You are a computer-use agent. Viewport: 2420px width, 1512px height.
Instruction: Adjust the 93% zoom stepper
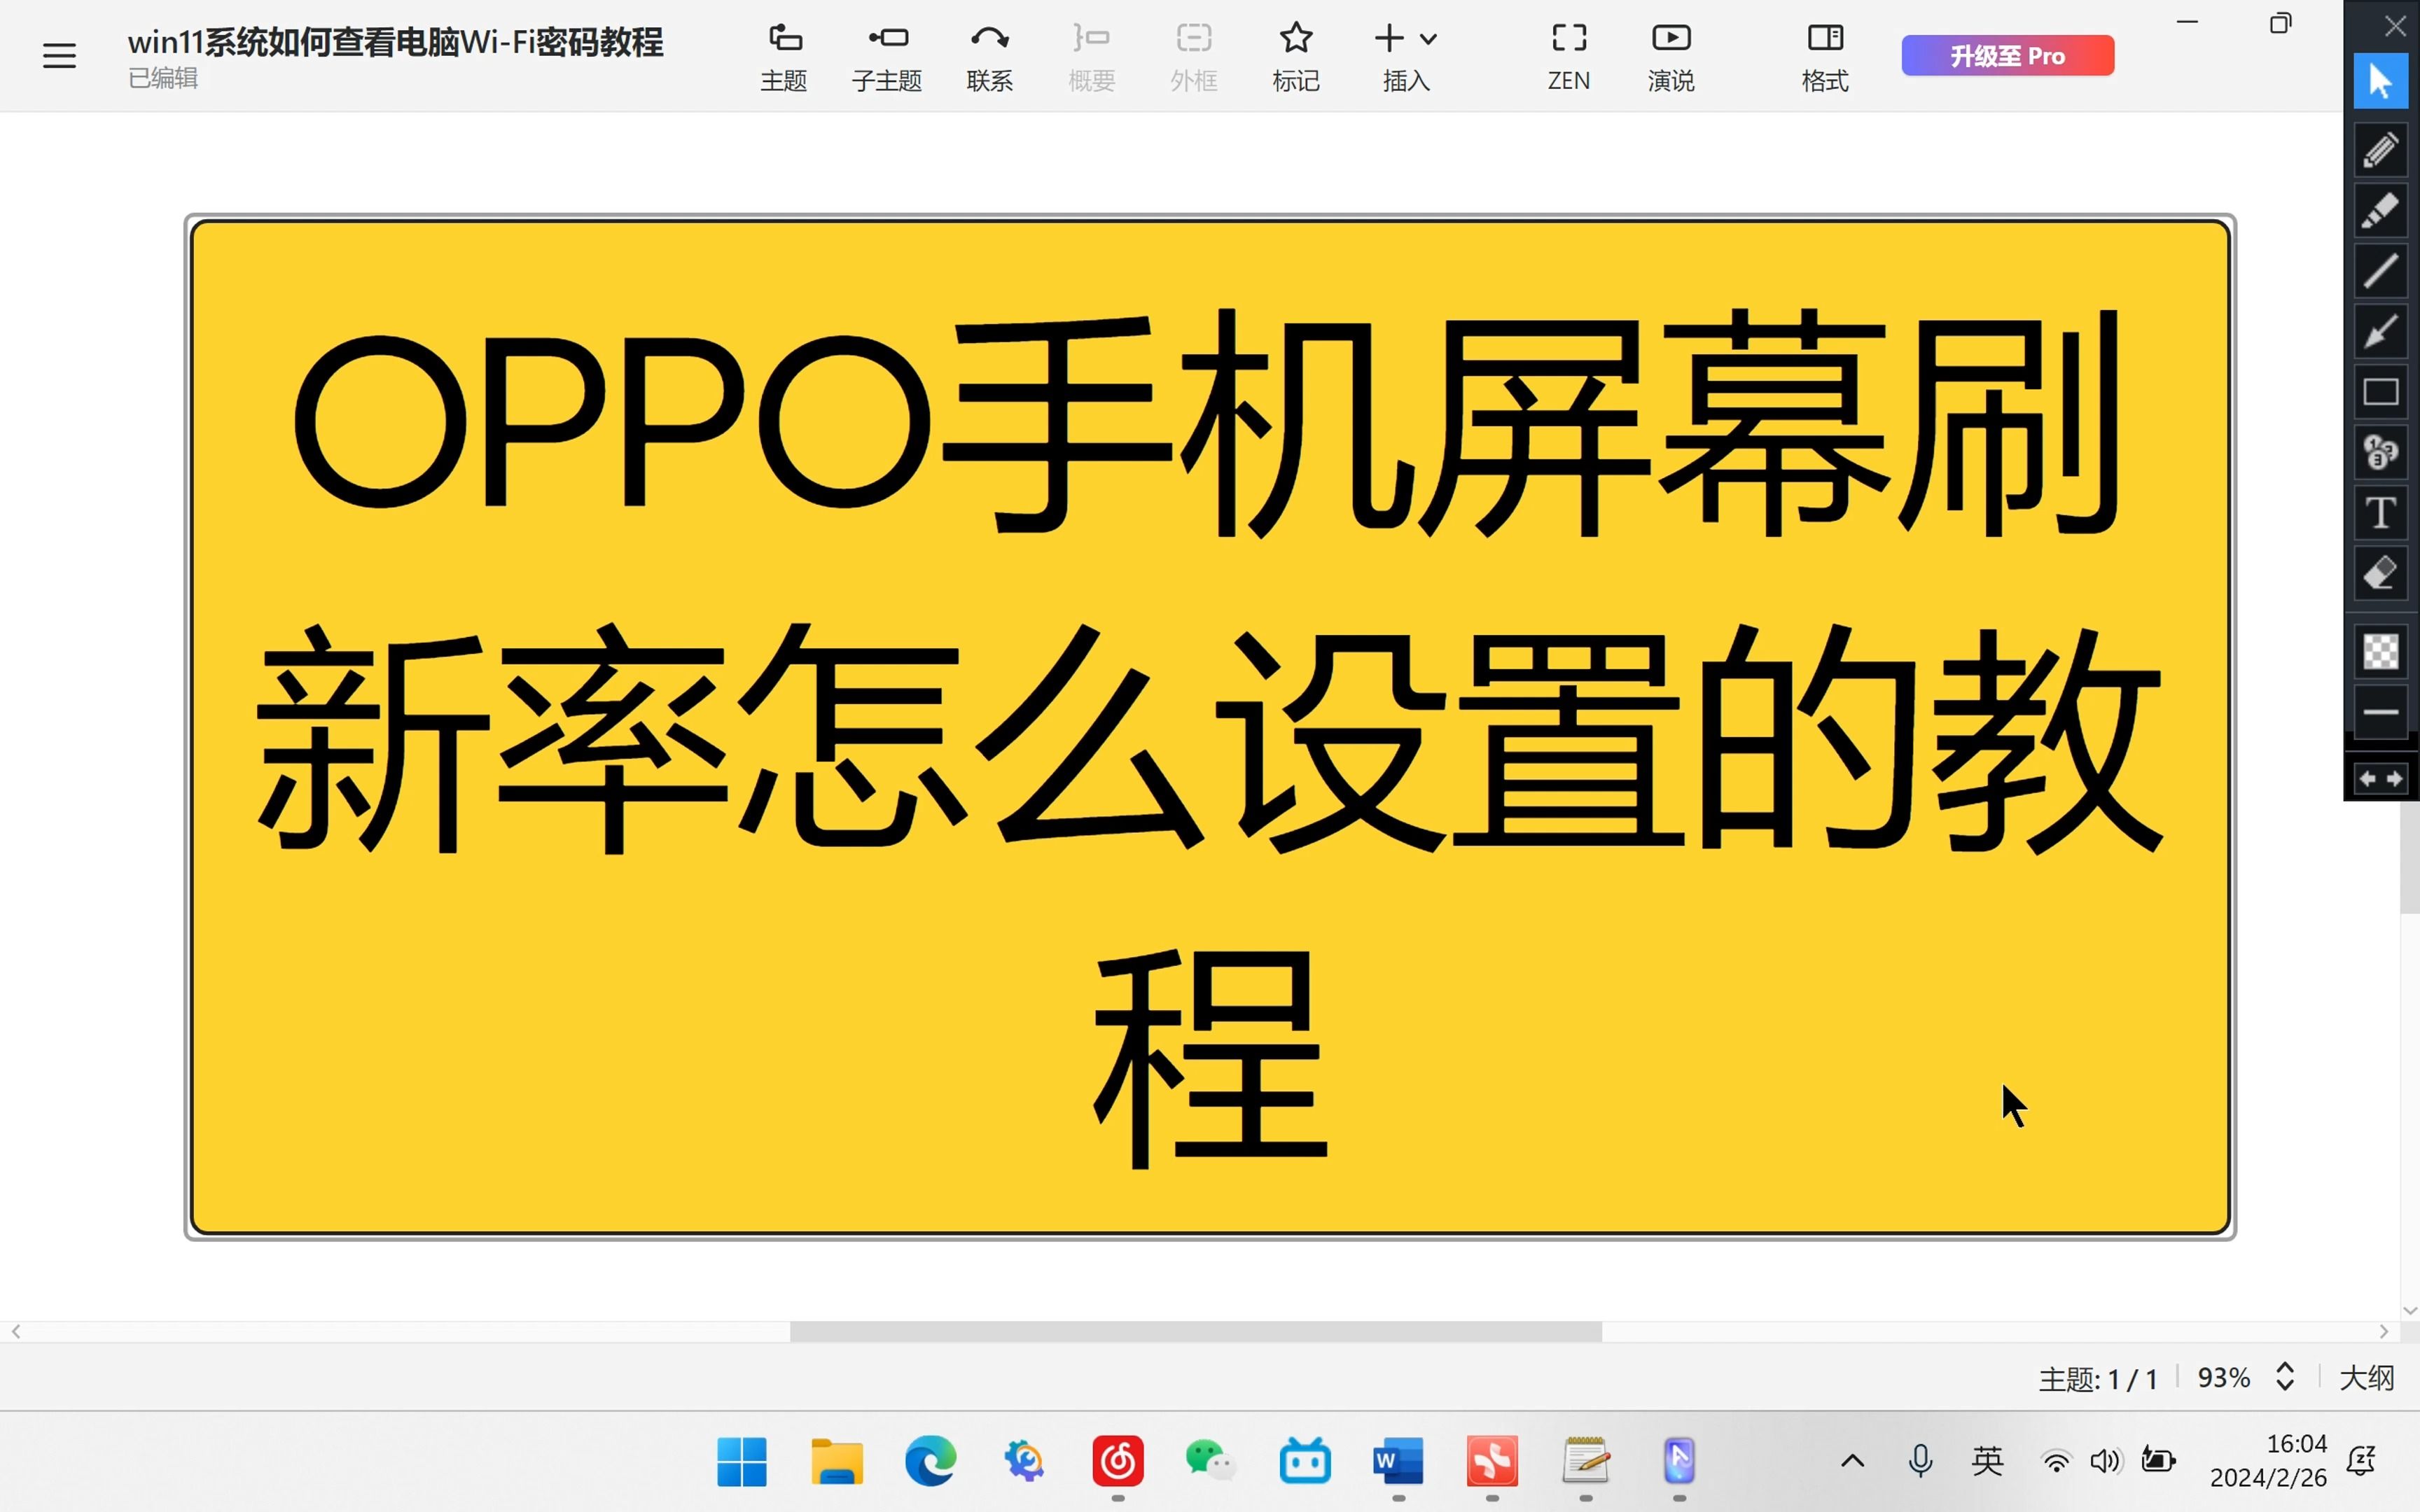click(x=2285, y=1376)
